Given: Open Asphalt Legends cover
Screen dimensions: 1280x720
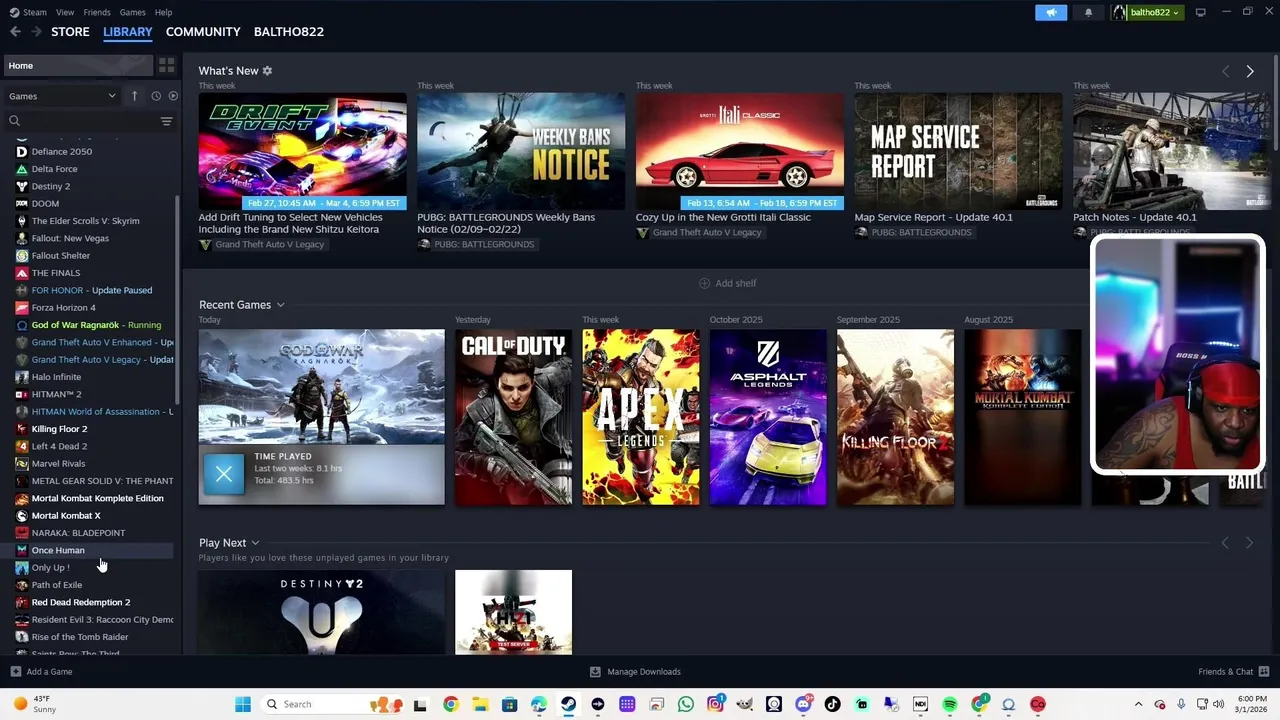Looking at the screenshot, I should point(768,417).
